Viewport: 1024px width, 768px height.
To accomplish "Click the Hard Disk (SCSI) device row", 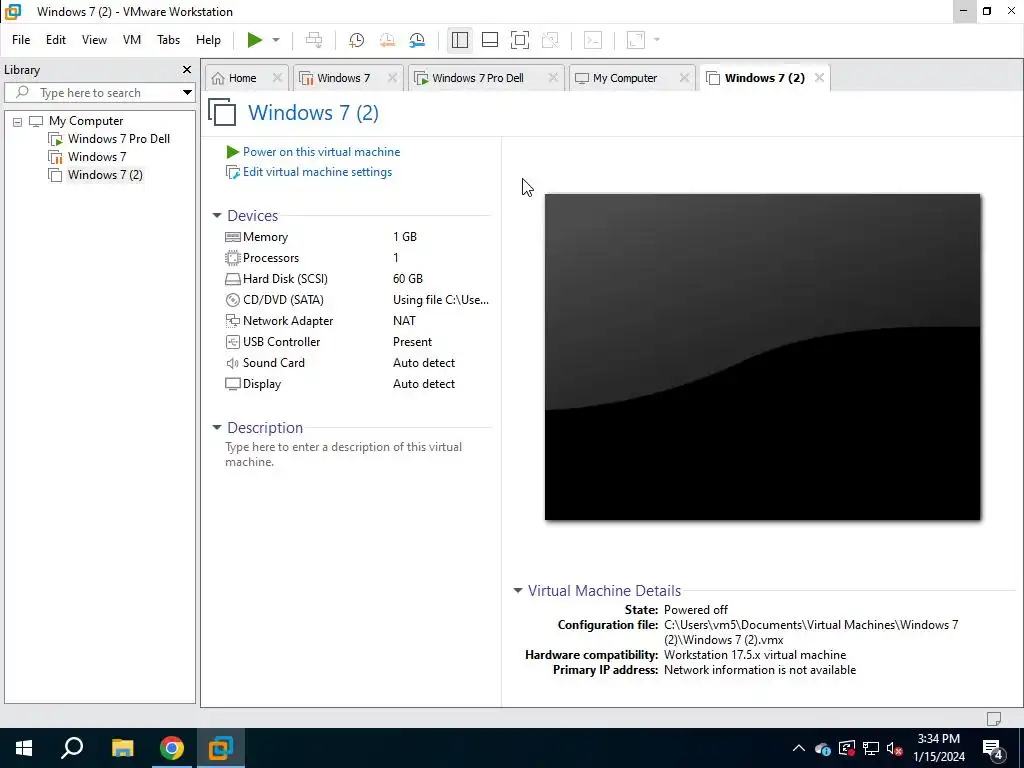I will pyautogui.click(x=357, y=279).
